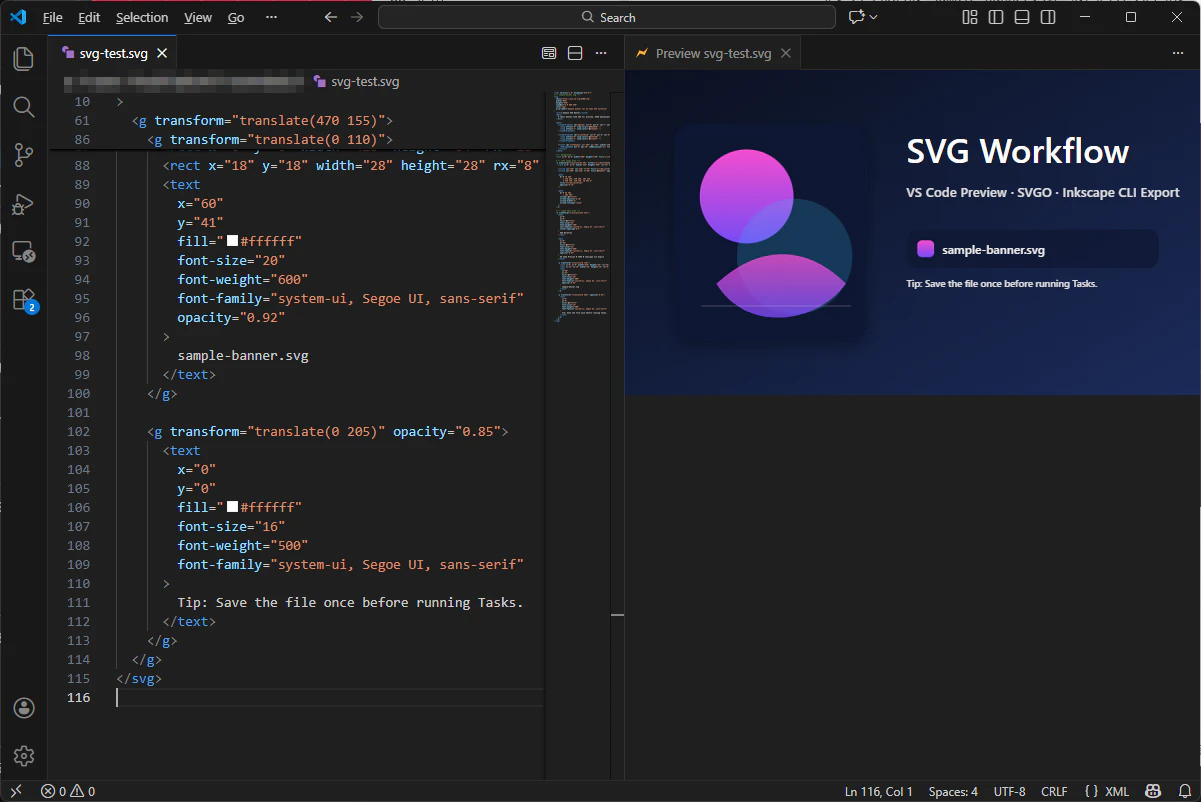Click the closing </svg> tag on line 115

coord(139,678)
